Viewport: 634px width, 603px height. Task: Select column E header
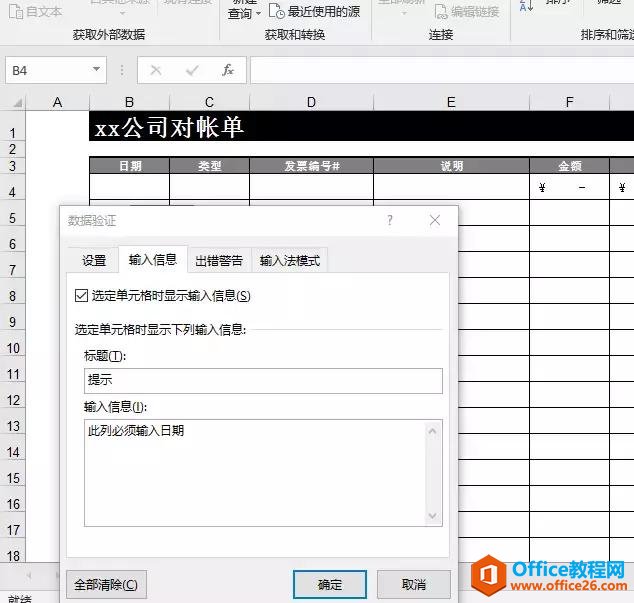pos(451,102)
